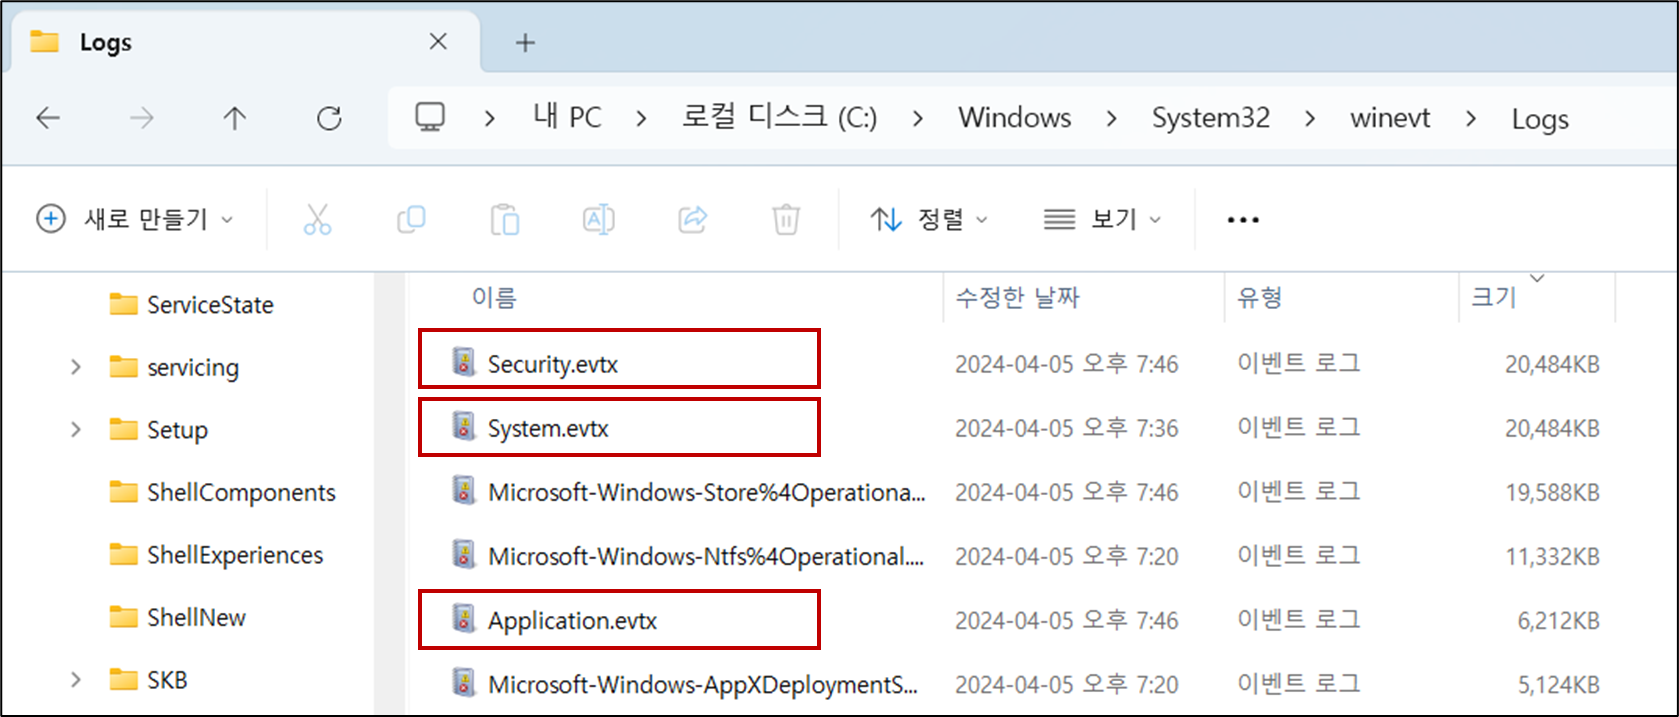Select Microsoft-Windows-AppXDeploymentS... file
Screen dimensions: 1679x717
(703, 685)
